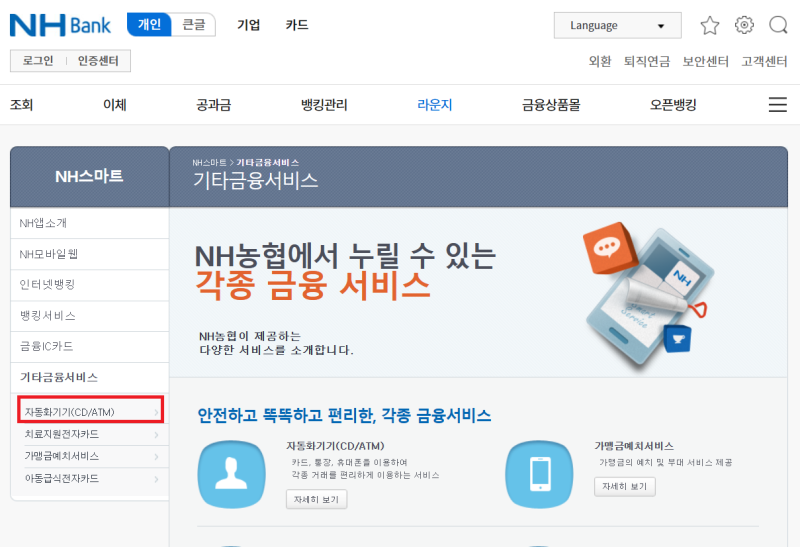Open the 오픈뱅킹 menu
This screenshot has width=800, height=547.
[x=673, y=105]
